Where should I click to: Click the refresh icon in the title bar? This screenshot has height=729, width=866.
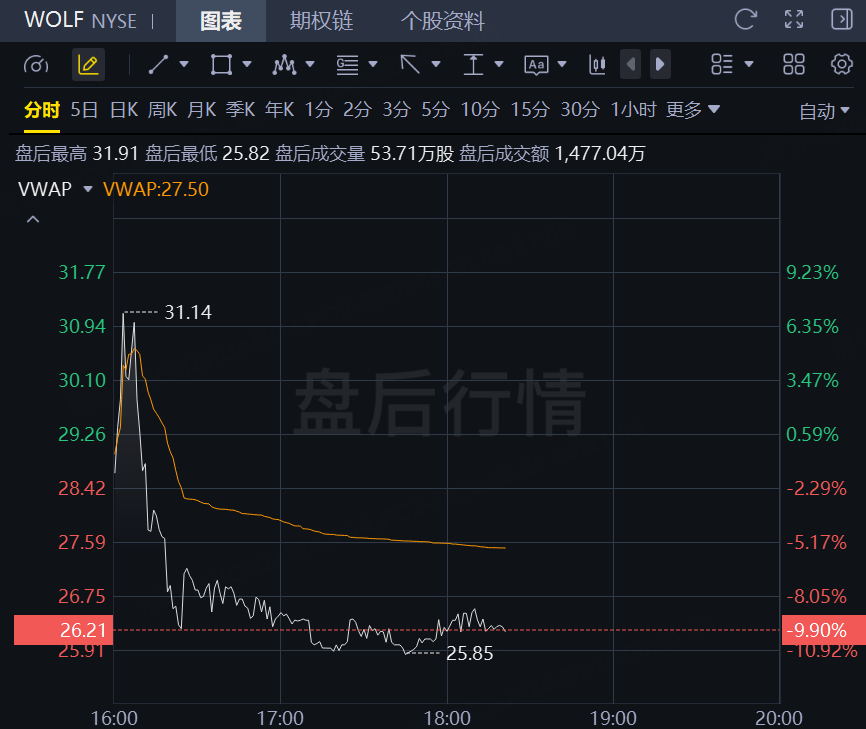click(x=745, y=20)
